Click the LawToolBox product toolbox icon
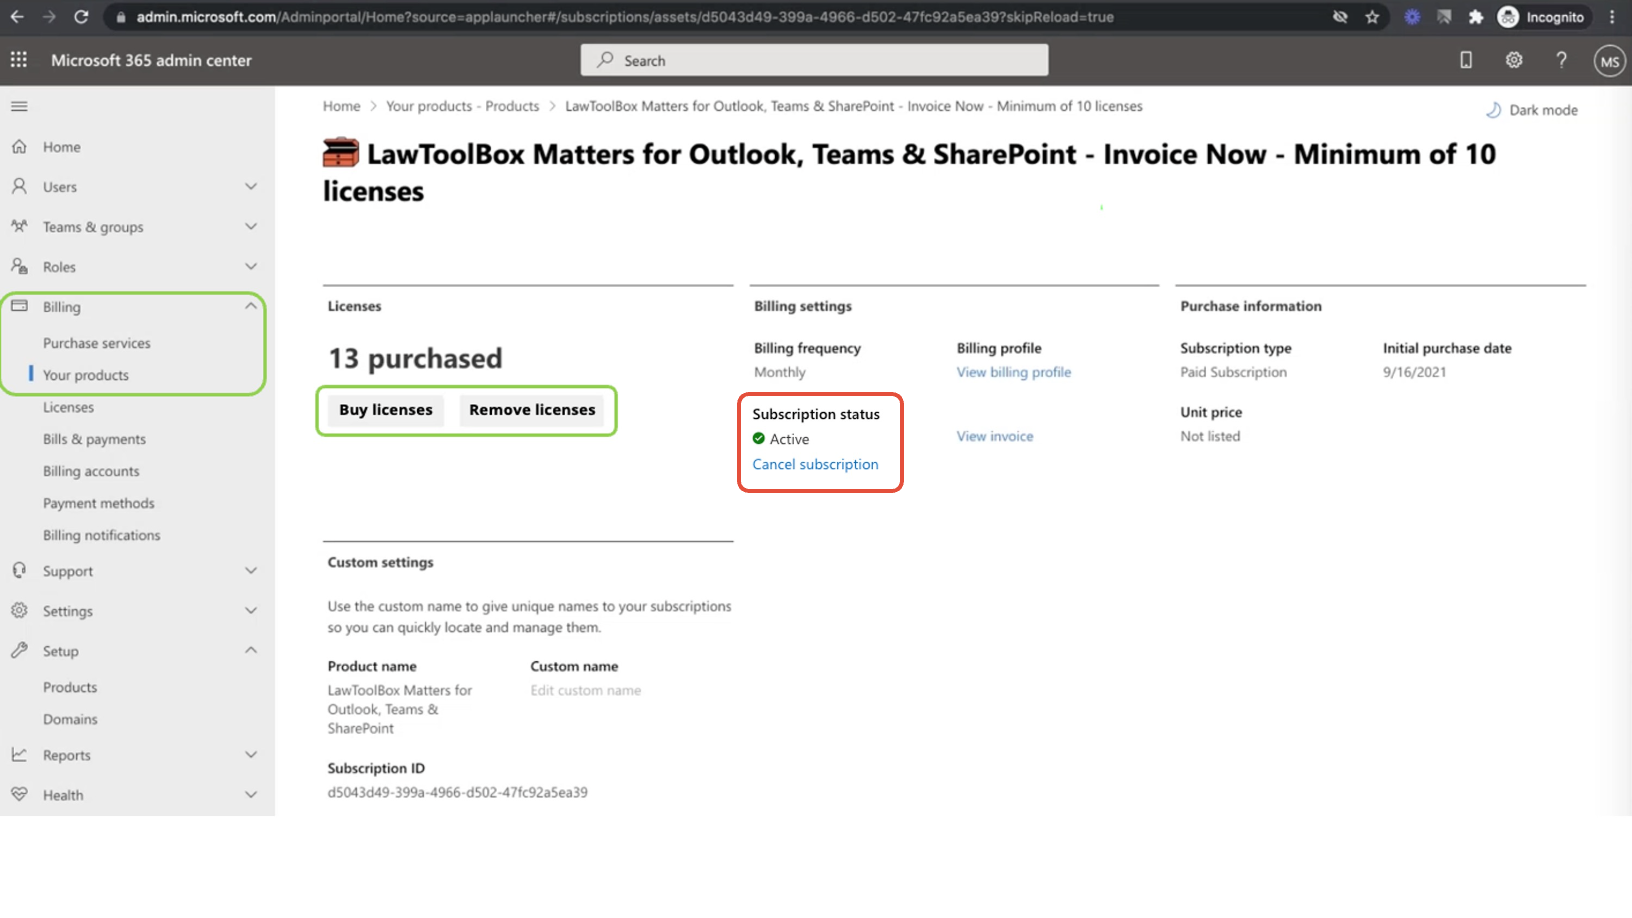The image size is (1632, 918). coord(341,152)
